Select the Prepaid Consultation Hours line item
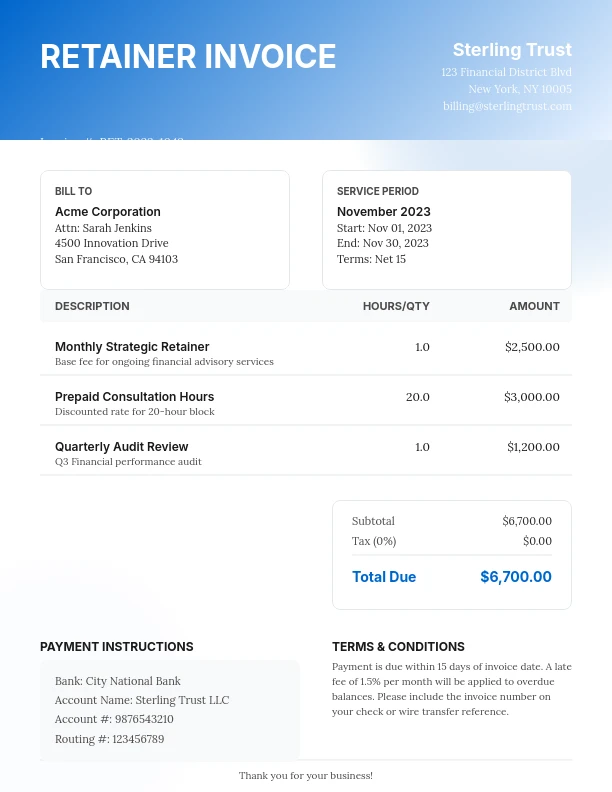This screenshot has height=792, width=612. (134, 397)
